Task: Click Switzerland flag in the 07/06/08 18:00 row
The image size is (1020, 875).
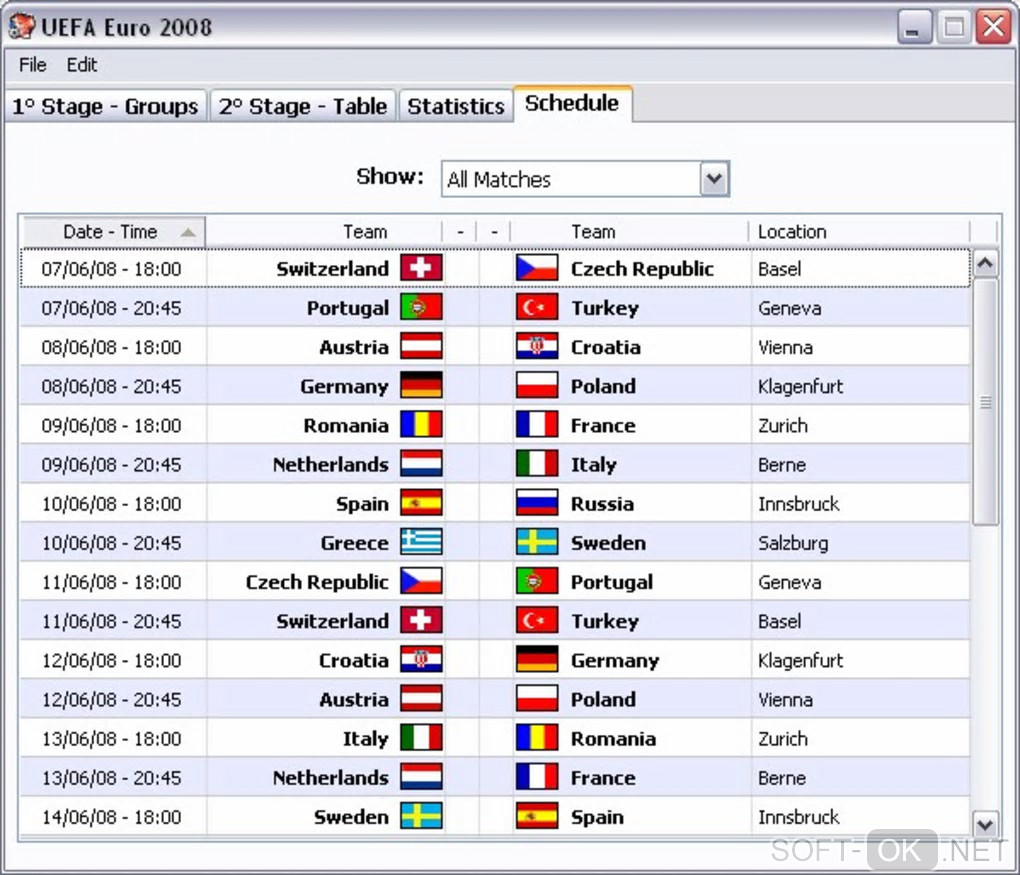Action: tap(421, 268)
